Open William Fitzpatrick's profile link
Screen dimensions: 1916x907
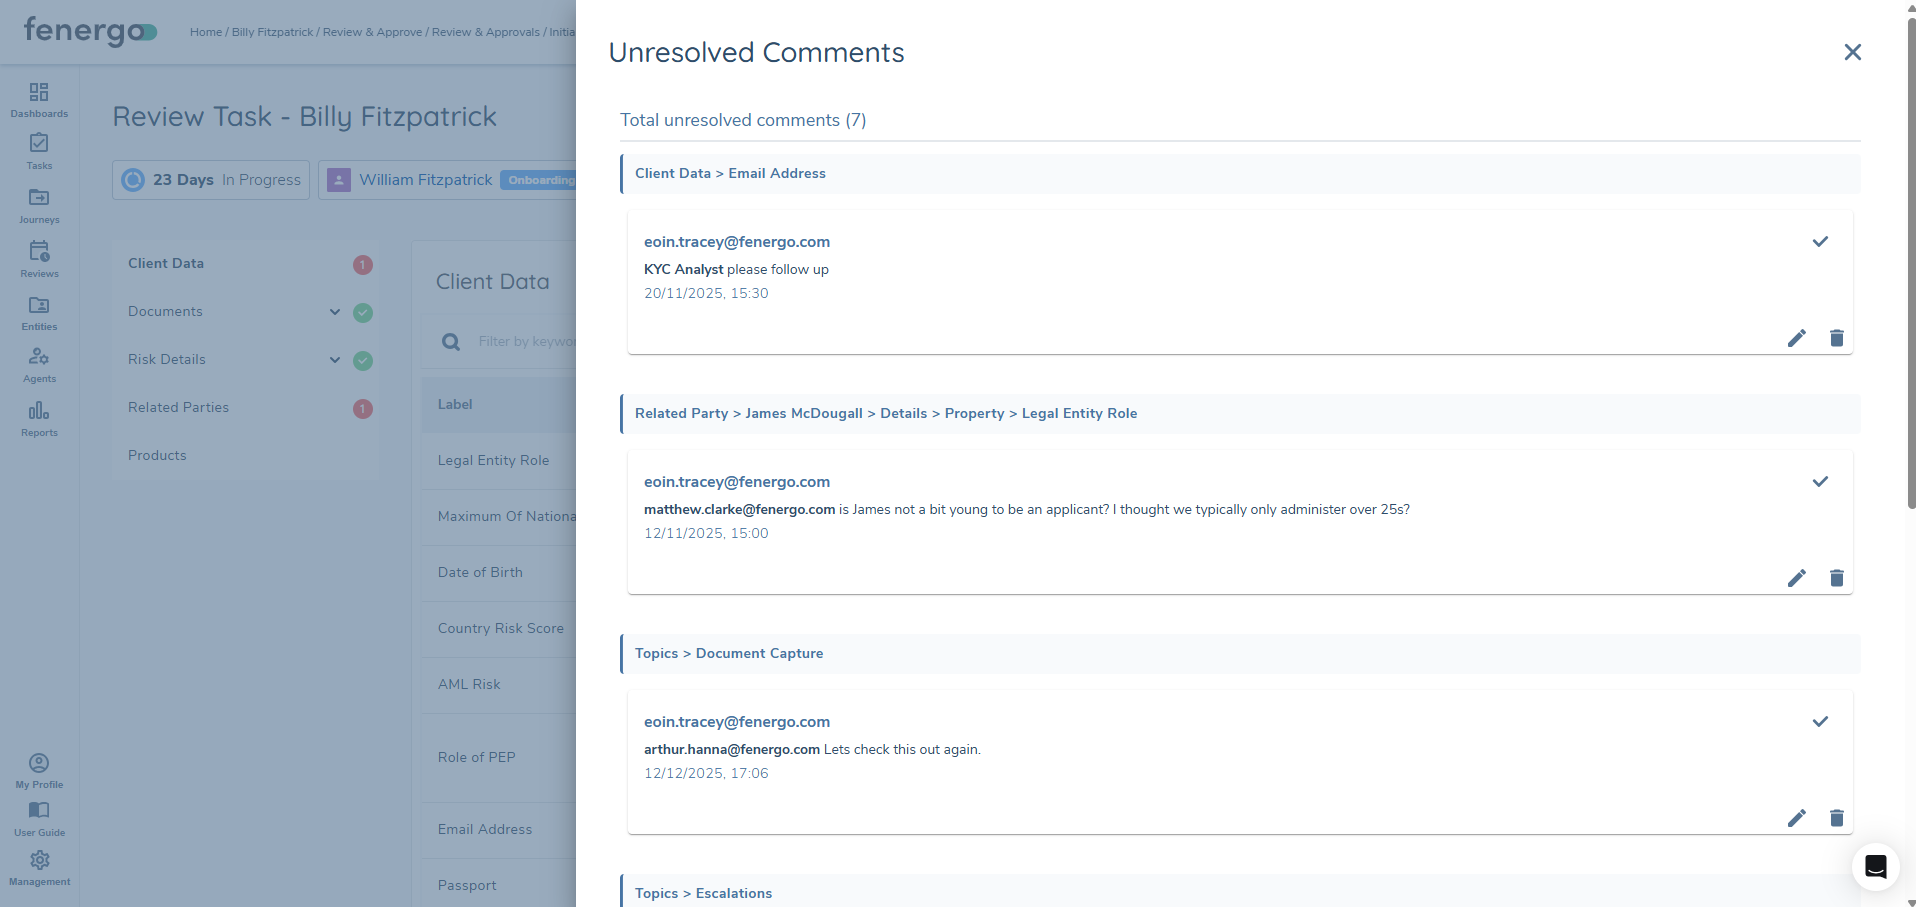pyautogui.click(x=425, y=179)
